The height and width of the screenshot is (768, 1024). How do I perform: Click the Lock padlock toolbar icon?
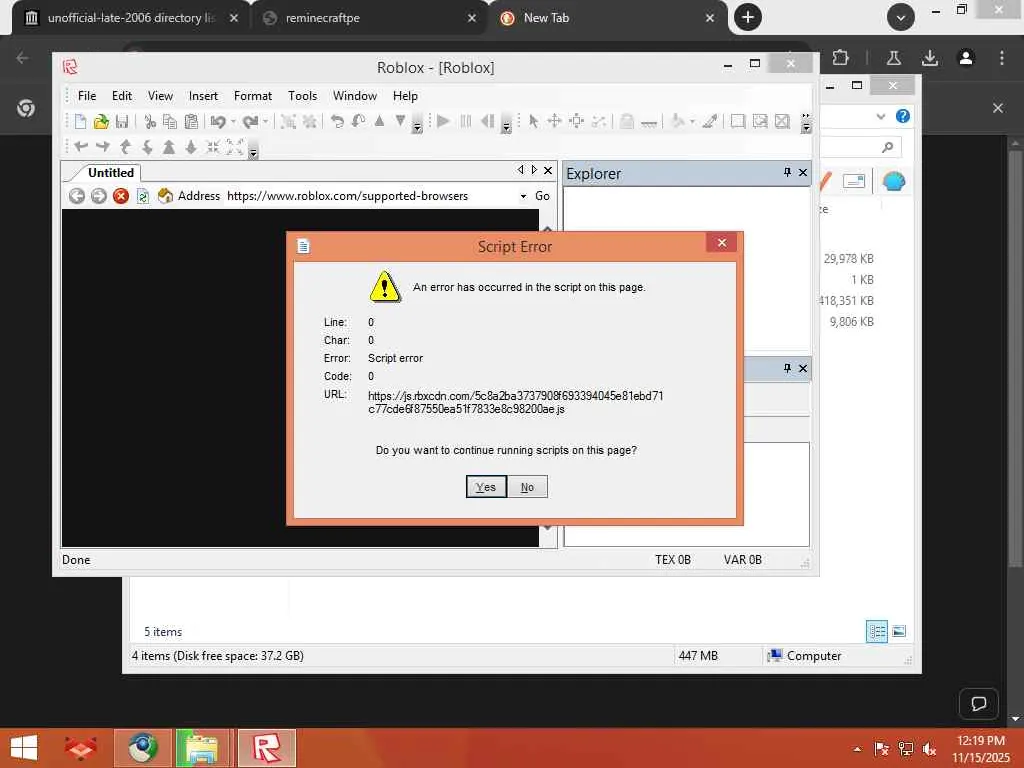pyautogui.click(x=626, y=121)
